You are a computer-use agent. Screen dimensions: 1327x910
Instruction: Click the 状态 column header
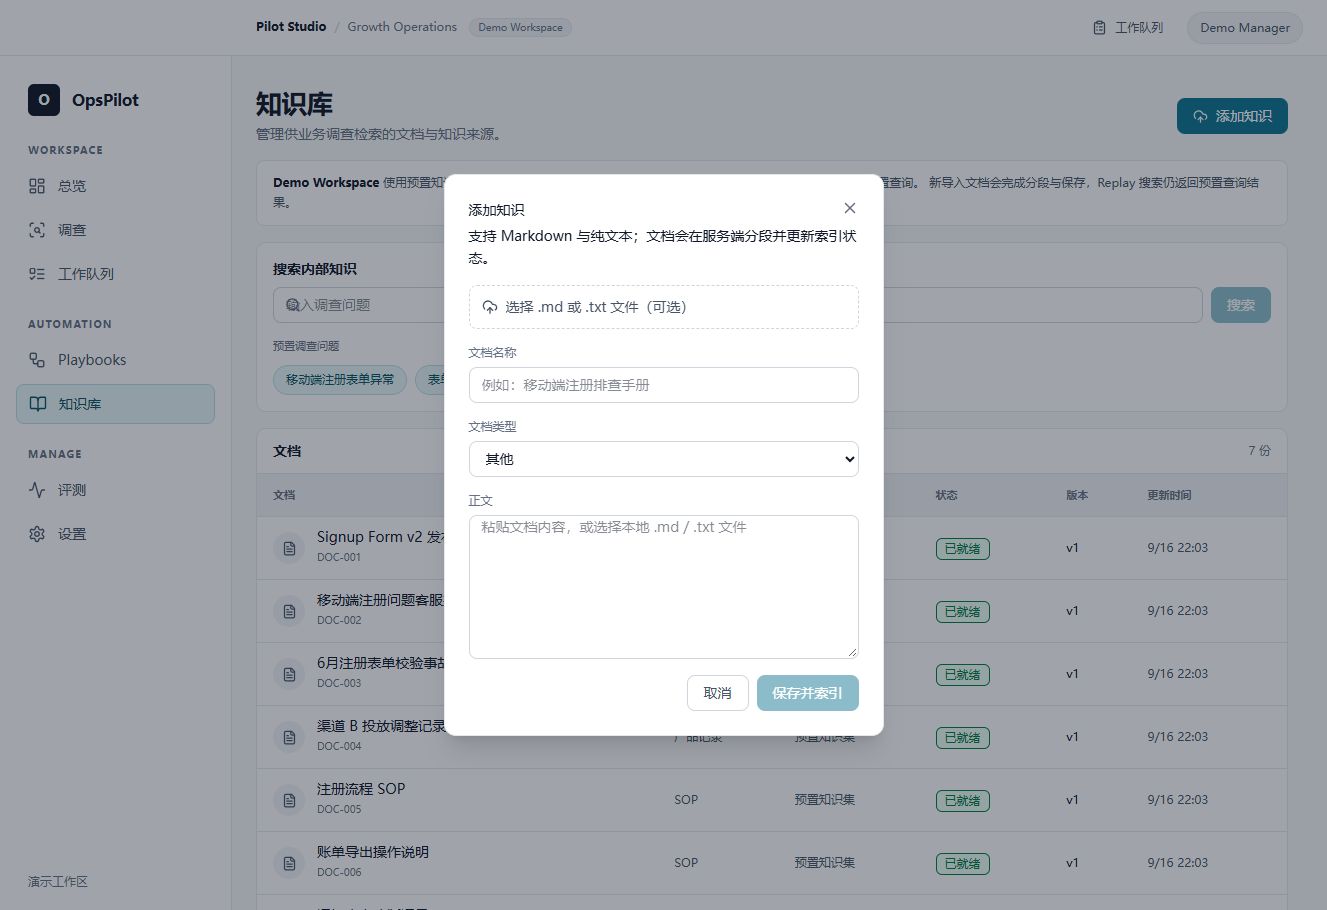tap(947, 495)
